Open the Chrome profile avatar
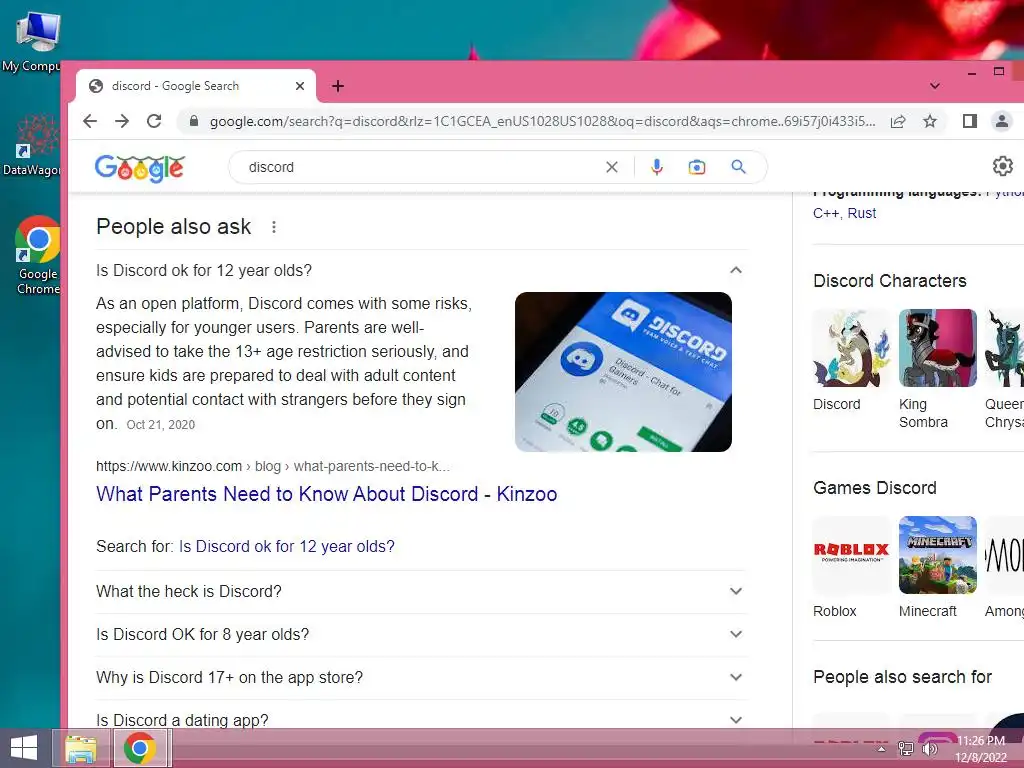This screenshot has width=1024, height=768. tap(1001, 121)
